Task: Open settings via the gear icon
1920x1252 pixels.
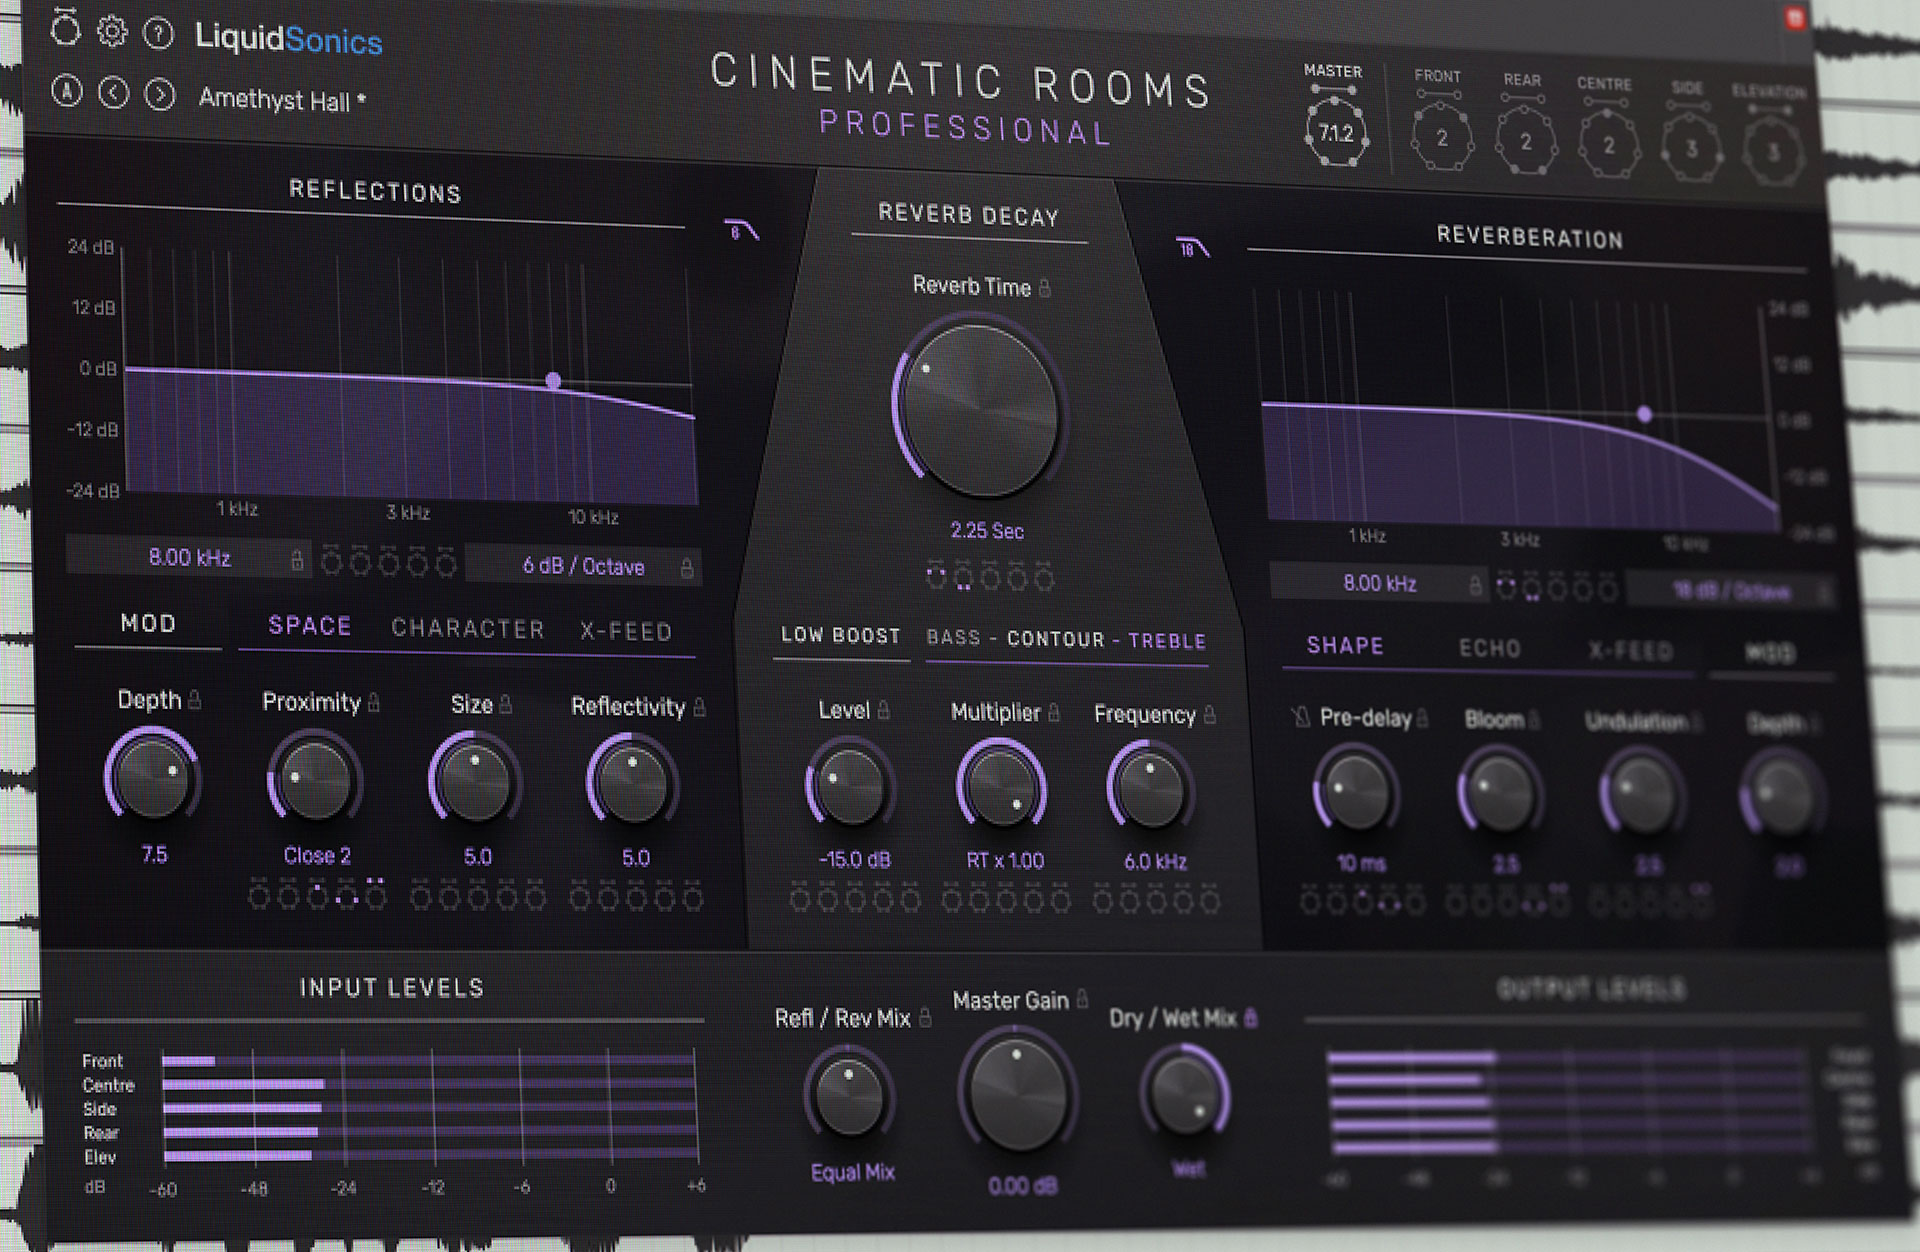Action: tap(112, 32)
